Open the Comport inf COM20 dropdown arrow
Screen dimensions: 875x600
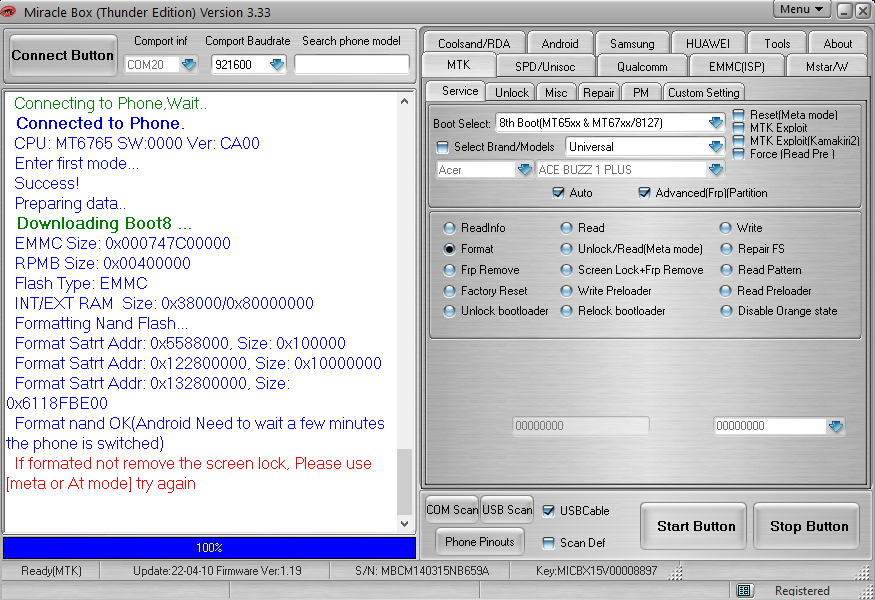point(189,64)
